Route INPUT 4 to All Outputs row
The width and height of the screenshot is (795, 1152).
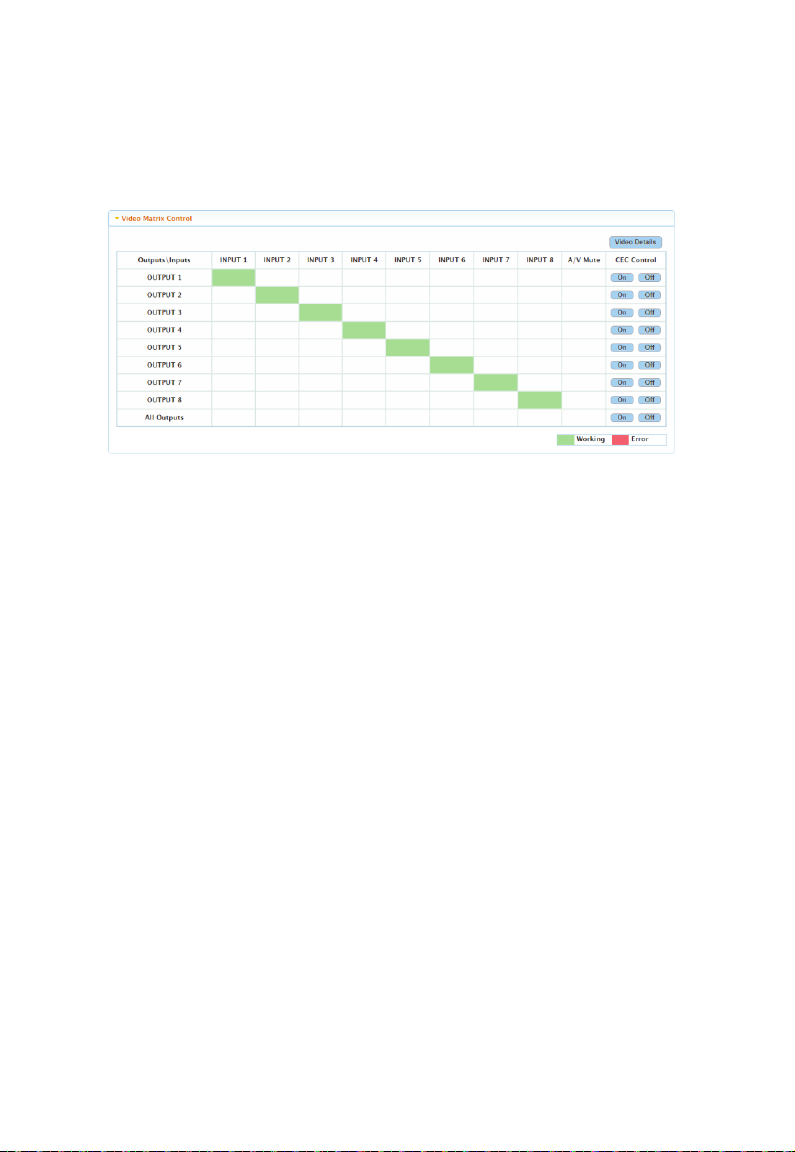pos(364,417)
